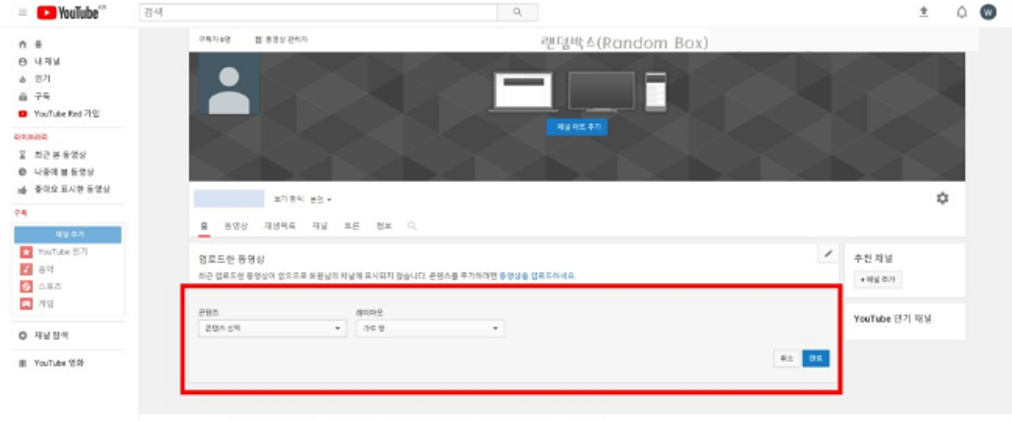The image size is (1012, 421).
Task: Click the search magnifier button
Action: tap(518, 12)
